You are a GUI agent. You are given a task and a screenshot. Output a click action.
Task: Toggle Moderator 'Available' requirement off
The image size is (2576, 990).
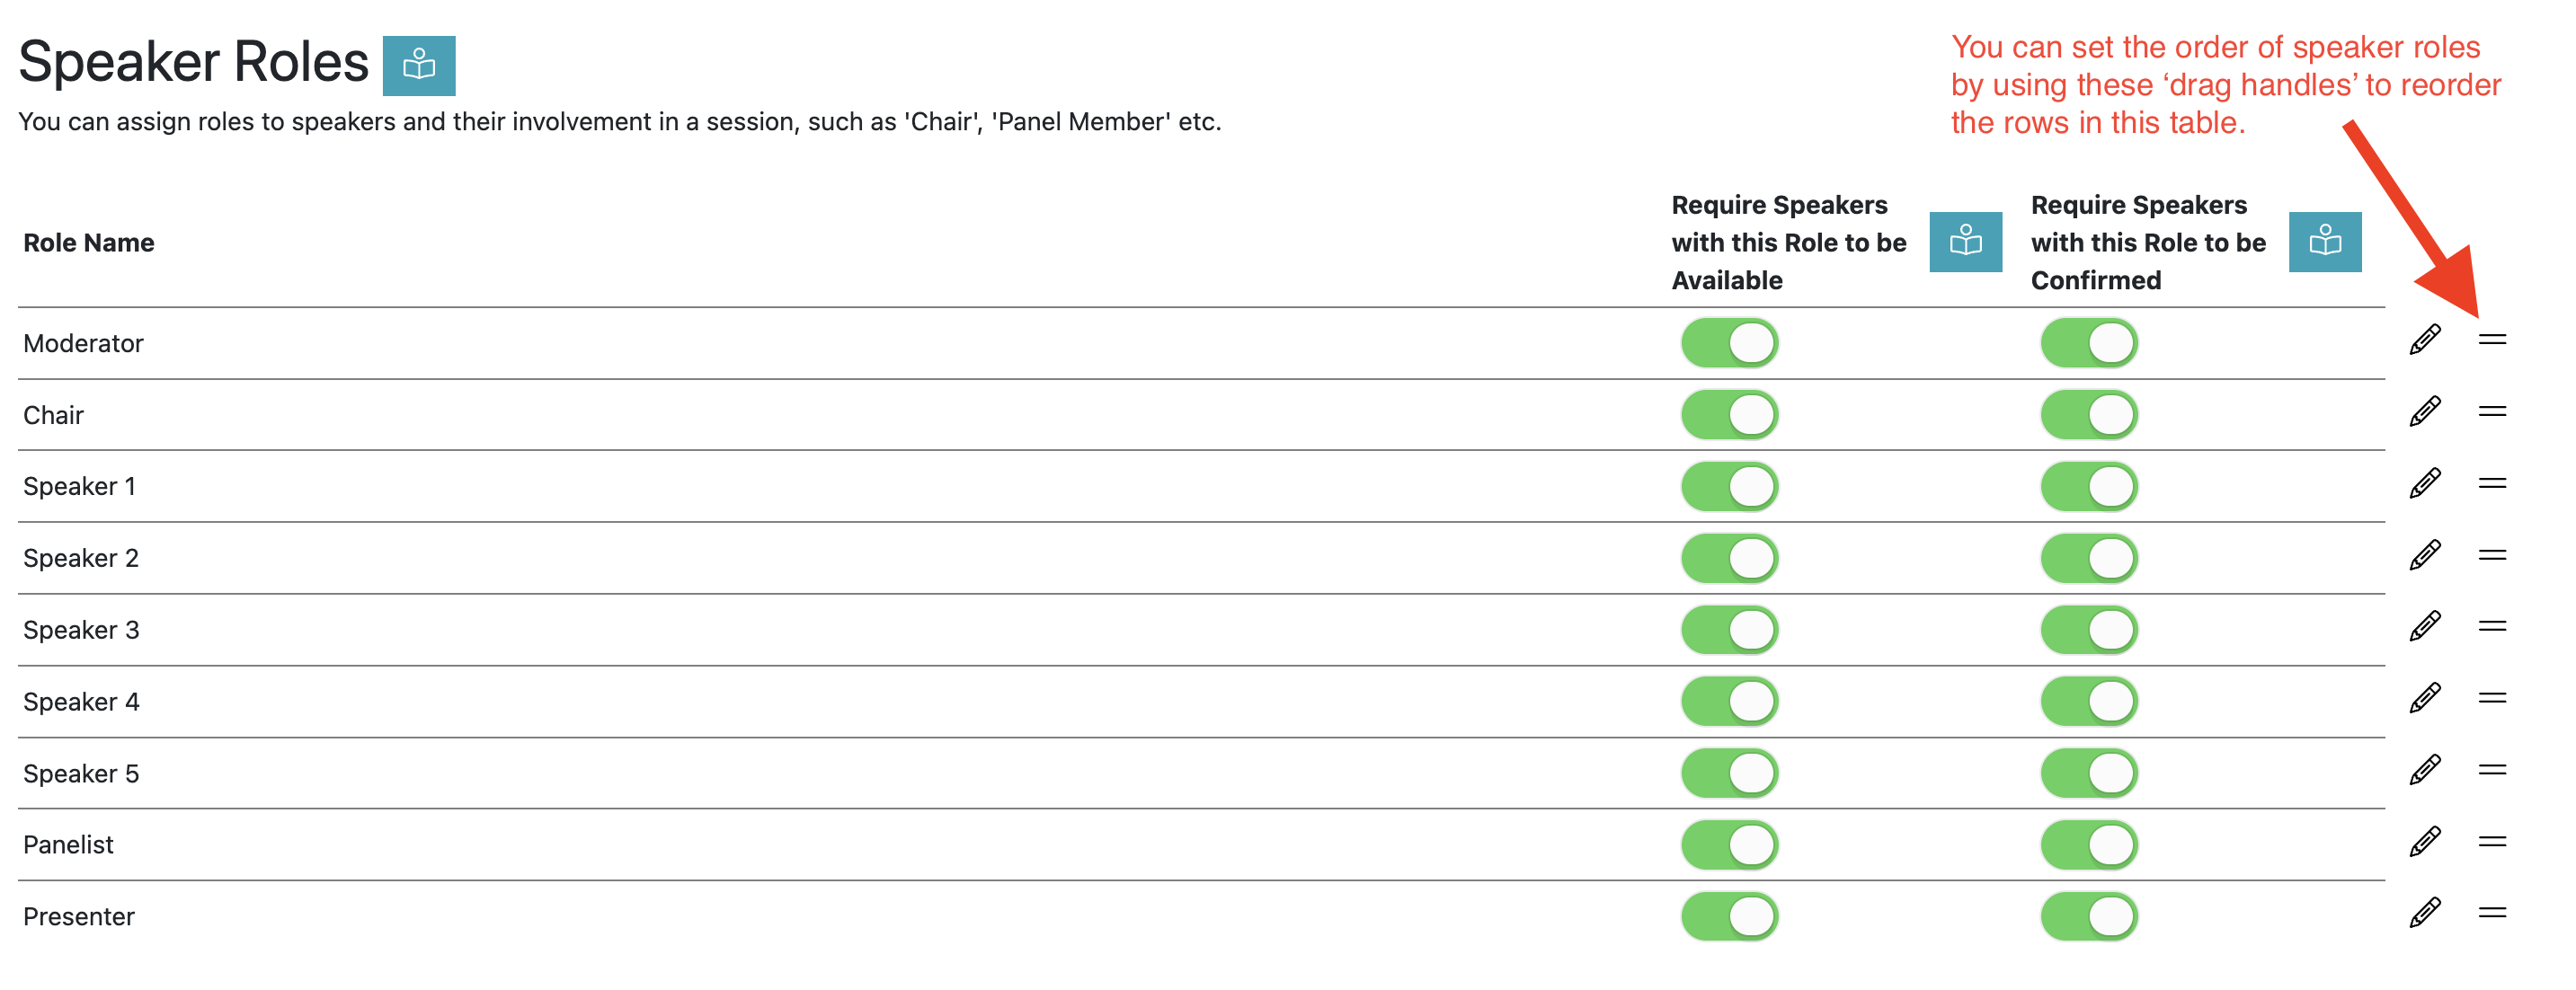(x=1729, y=343)
